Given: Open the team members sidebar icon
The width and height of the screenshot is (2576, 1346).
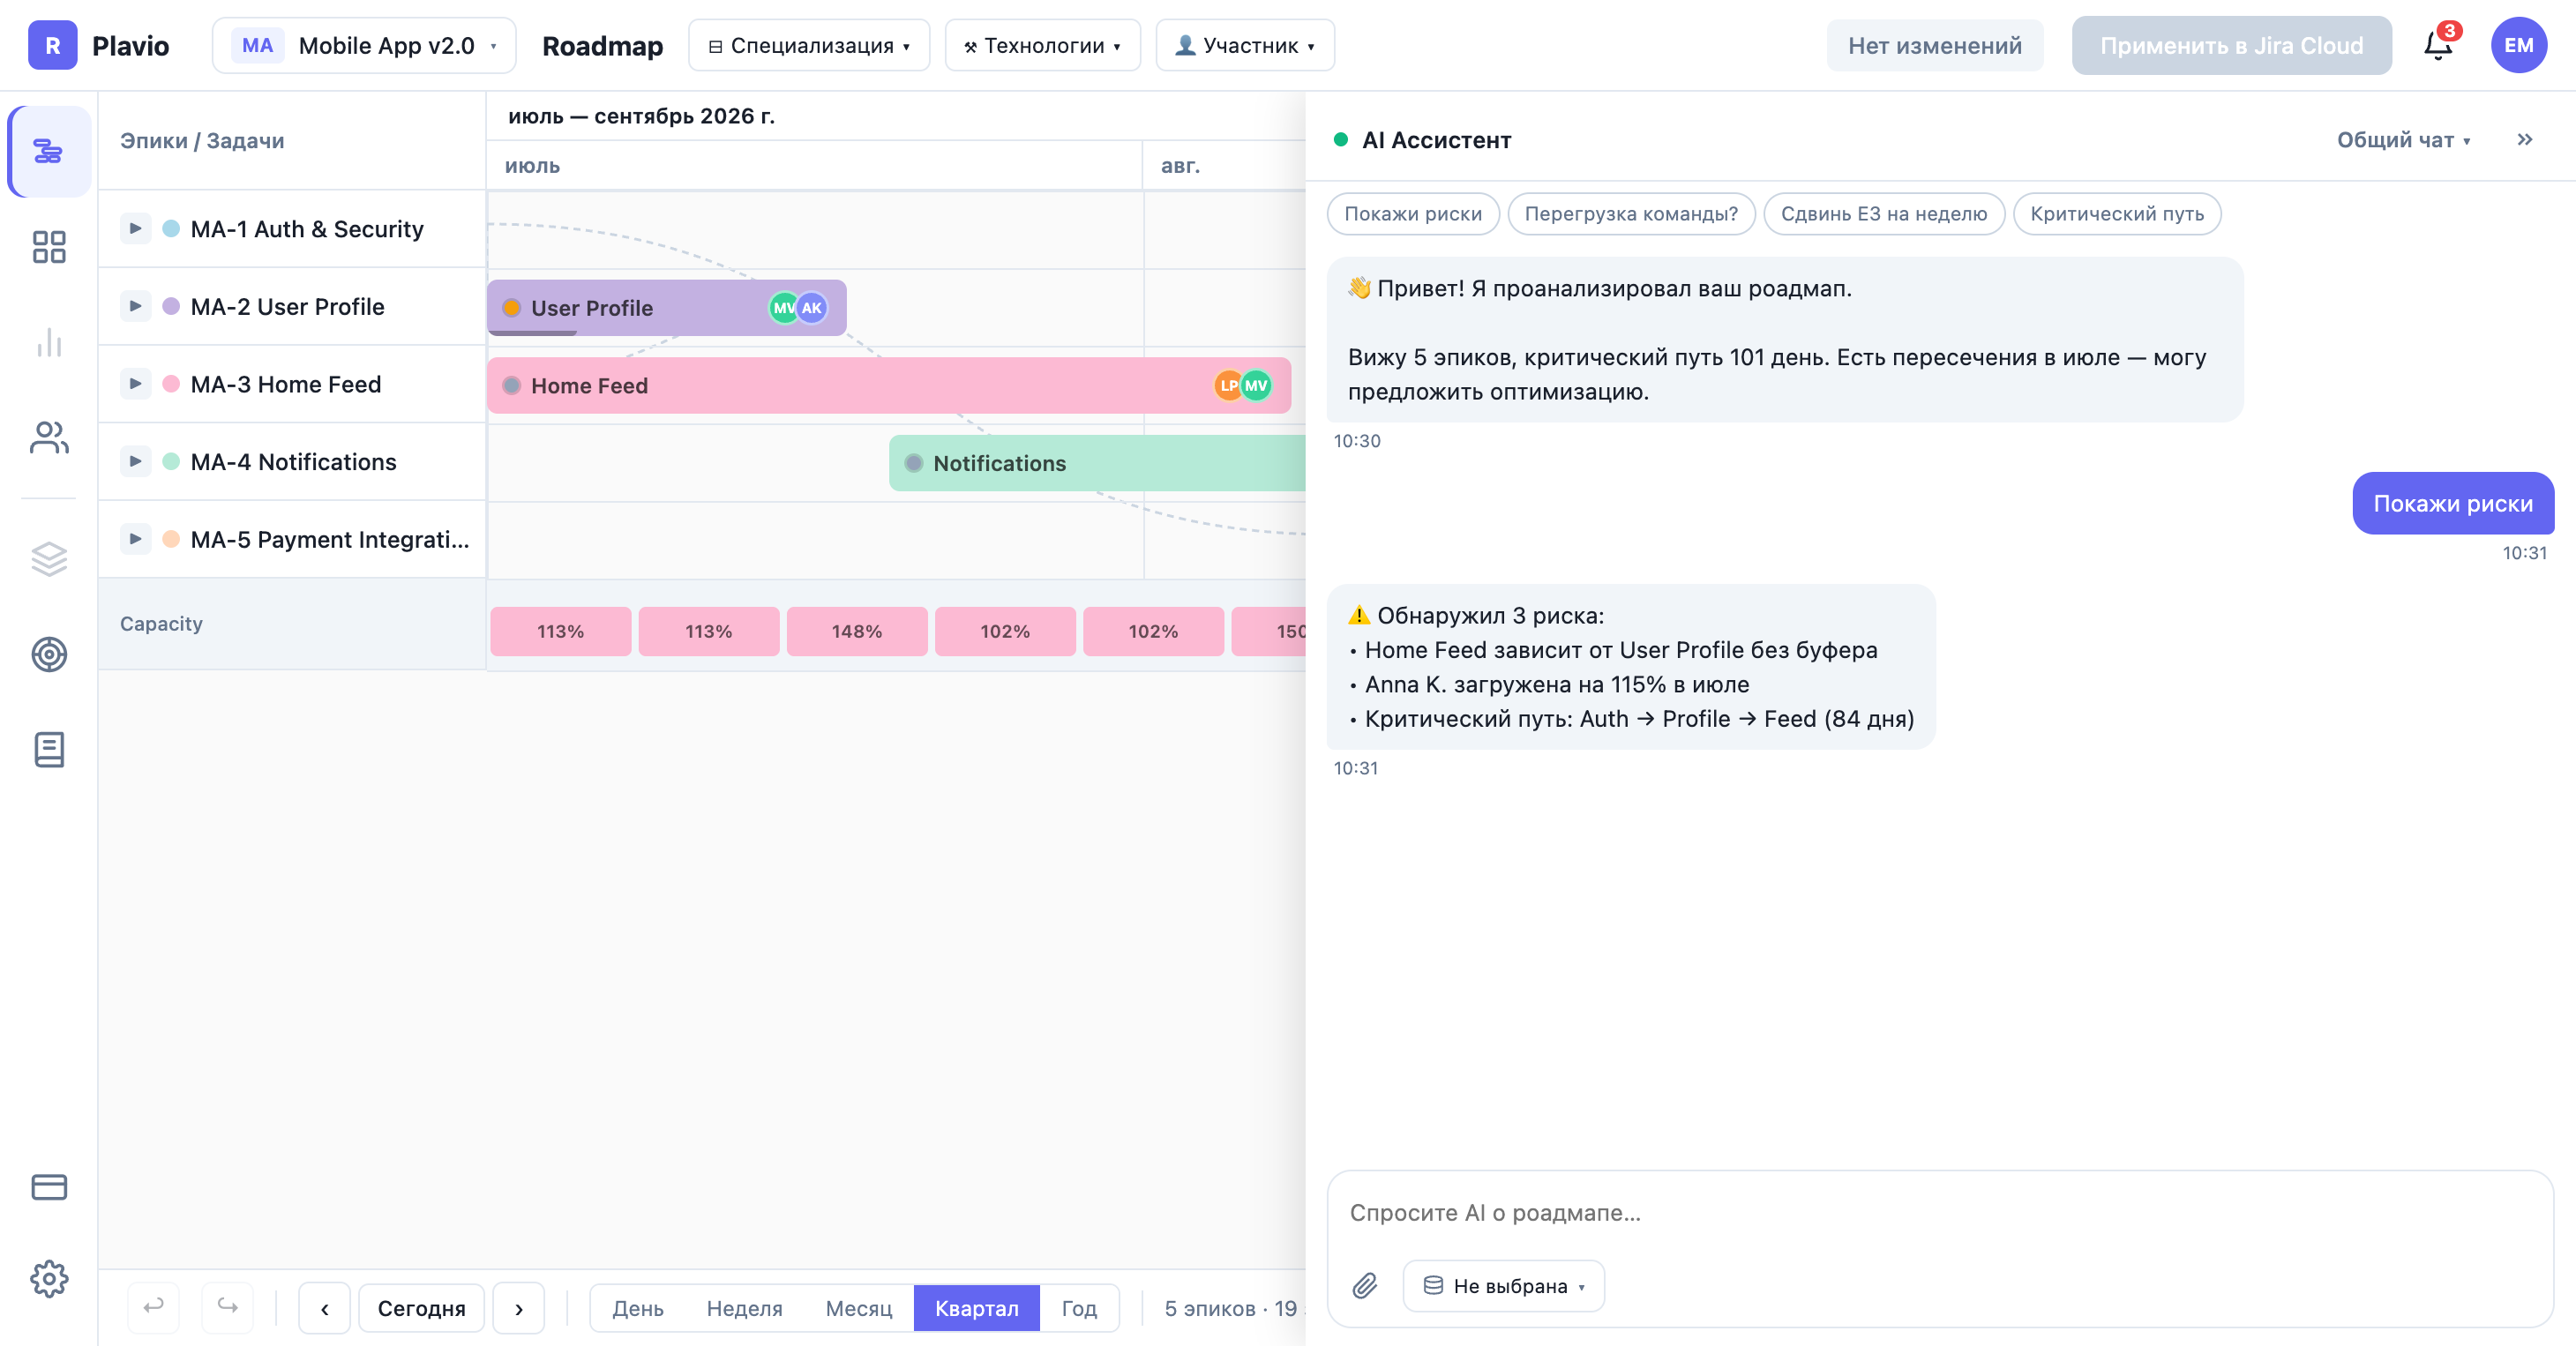Looking at the screenshot, I should [x=49, y=437].
